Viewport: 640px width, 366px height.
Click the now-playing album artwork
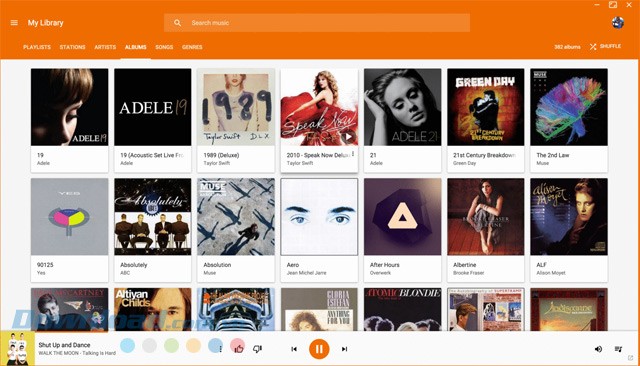pyautogui.click(x=17, y=348)
